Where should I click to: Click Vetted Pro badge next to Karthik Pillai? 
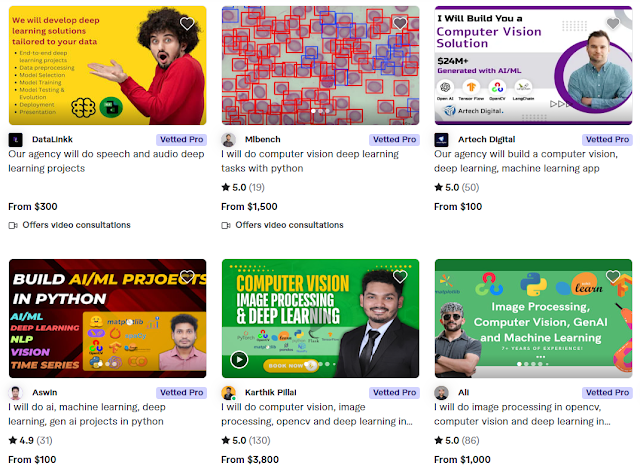(394, 393)
